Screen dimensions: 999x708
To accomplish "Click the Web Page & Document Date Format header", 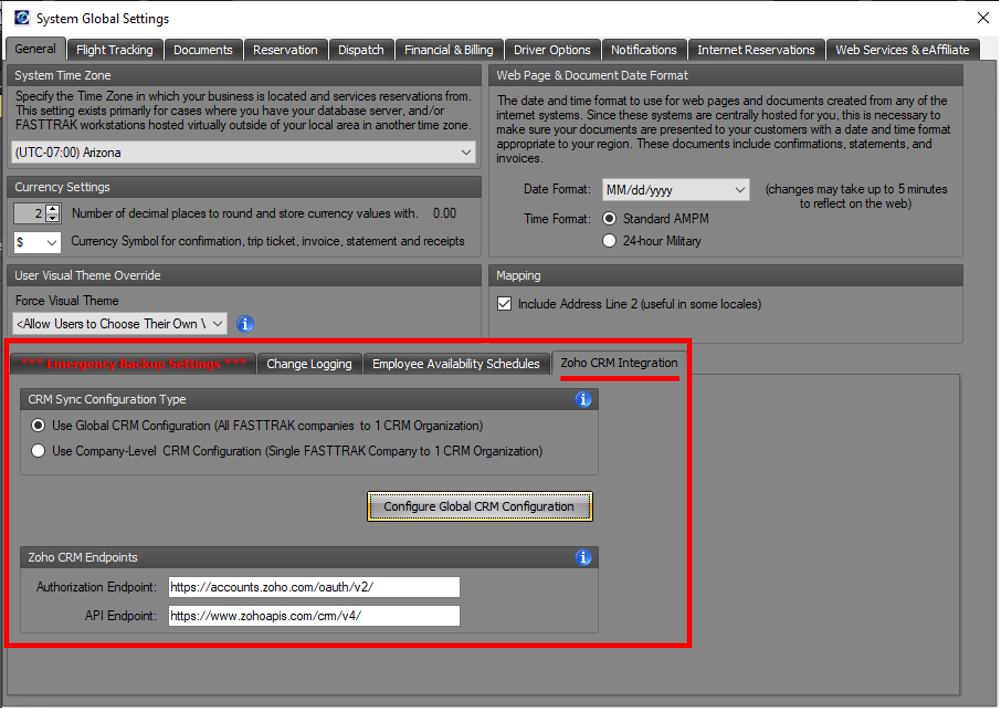I will 726,75.
